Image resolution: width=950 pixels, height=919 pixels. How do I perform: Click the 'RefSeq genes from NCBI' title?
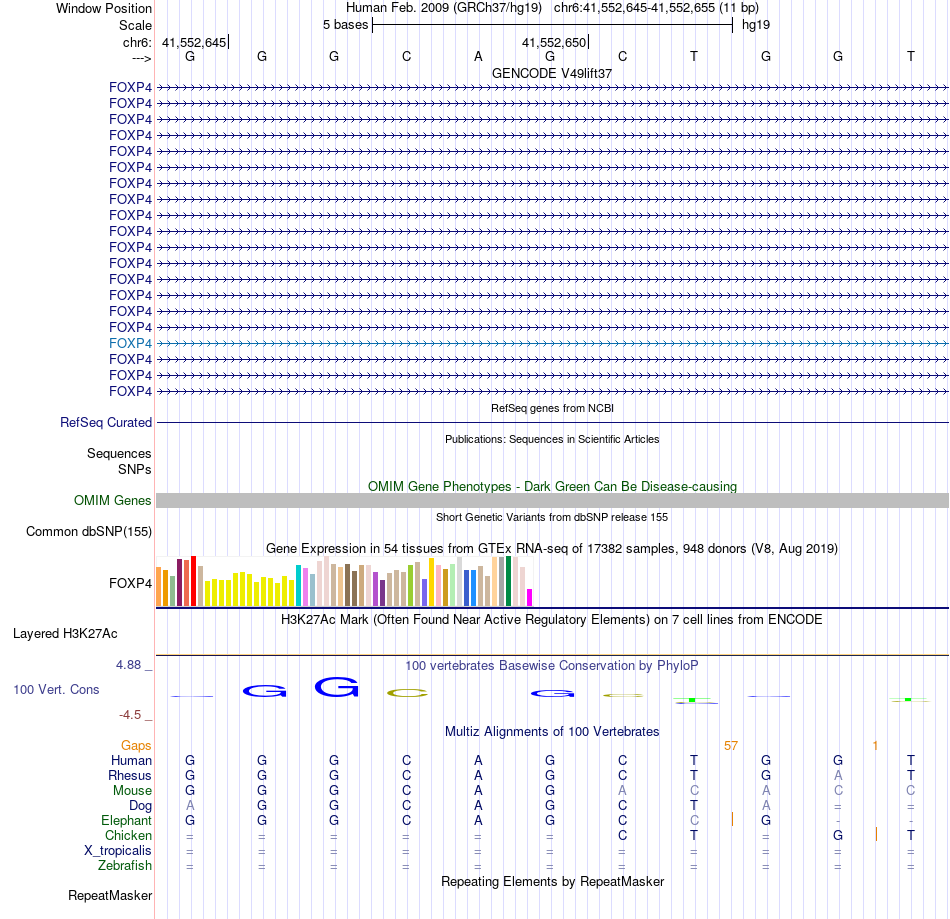[552, 408]
